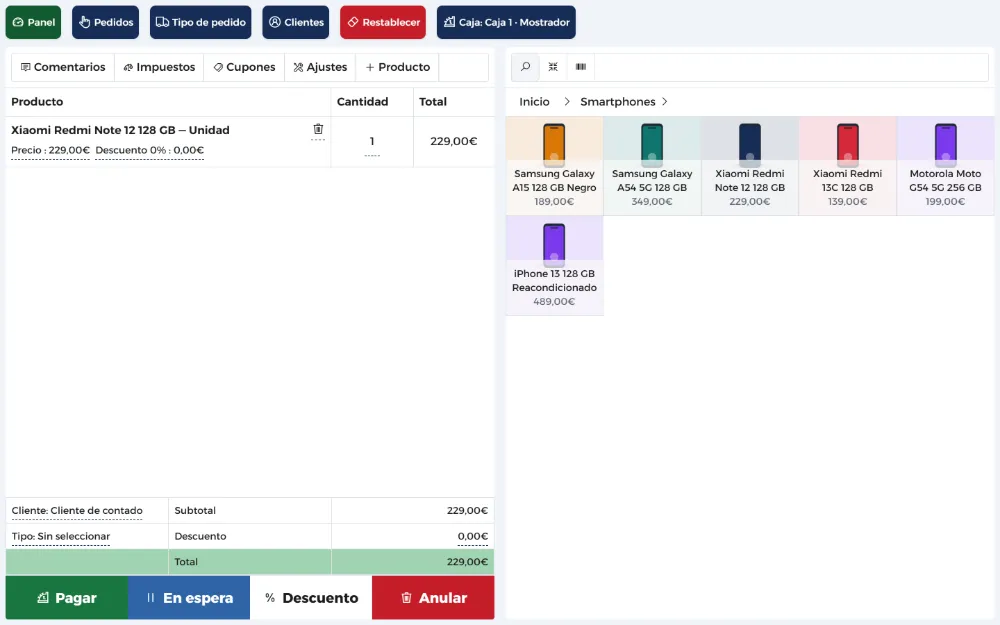Add iPhone 13 128 GB Reacondicionado
The width and height of the screenshot is (1000, 625).
tap(554, 265)
